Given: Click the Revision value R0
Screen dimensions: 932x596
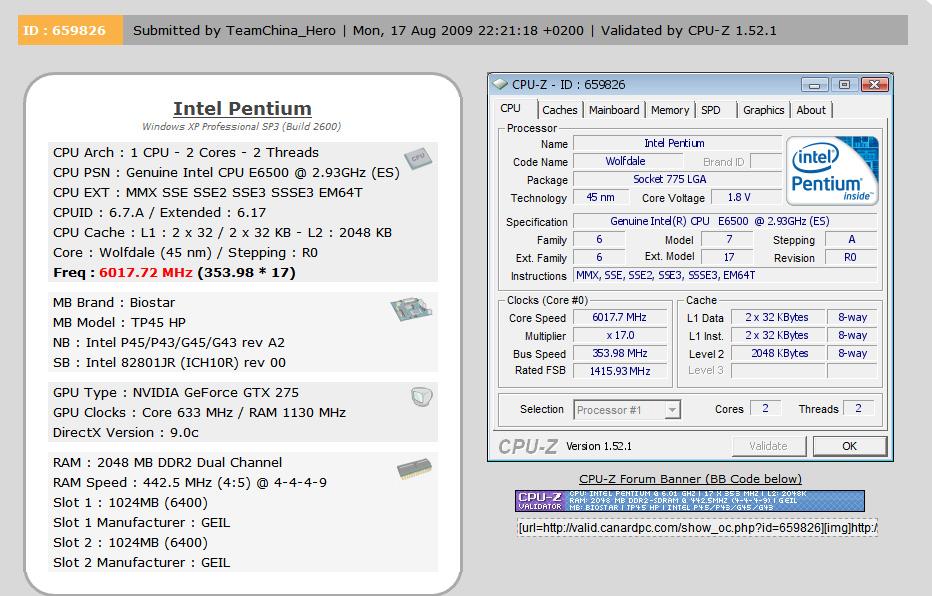Looking at the screenshot, I should coord(851,257).
